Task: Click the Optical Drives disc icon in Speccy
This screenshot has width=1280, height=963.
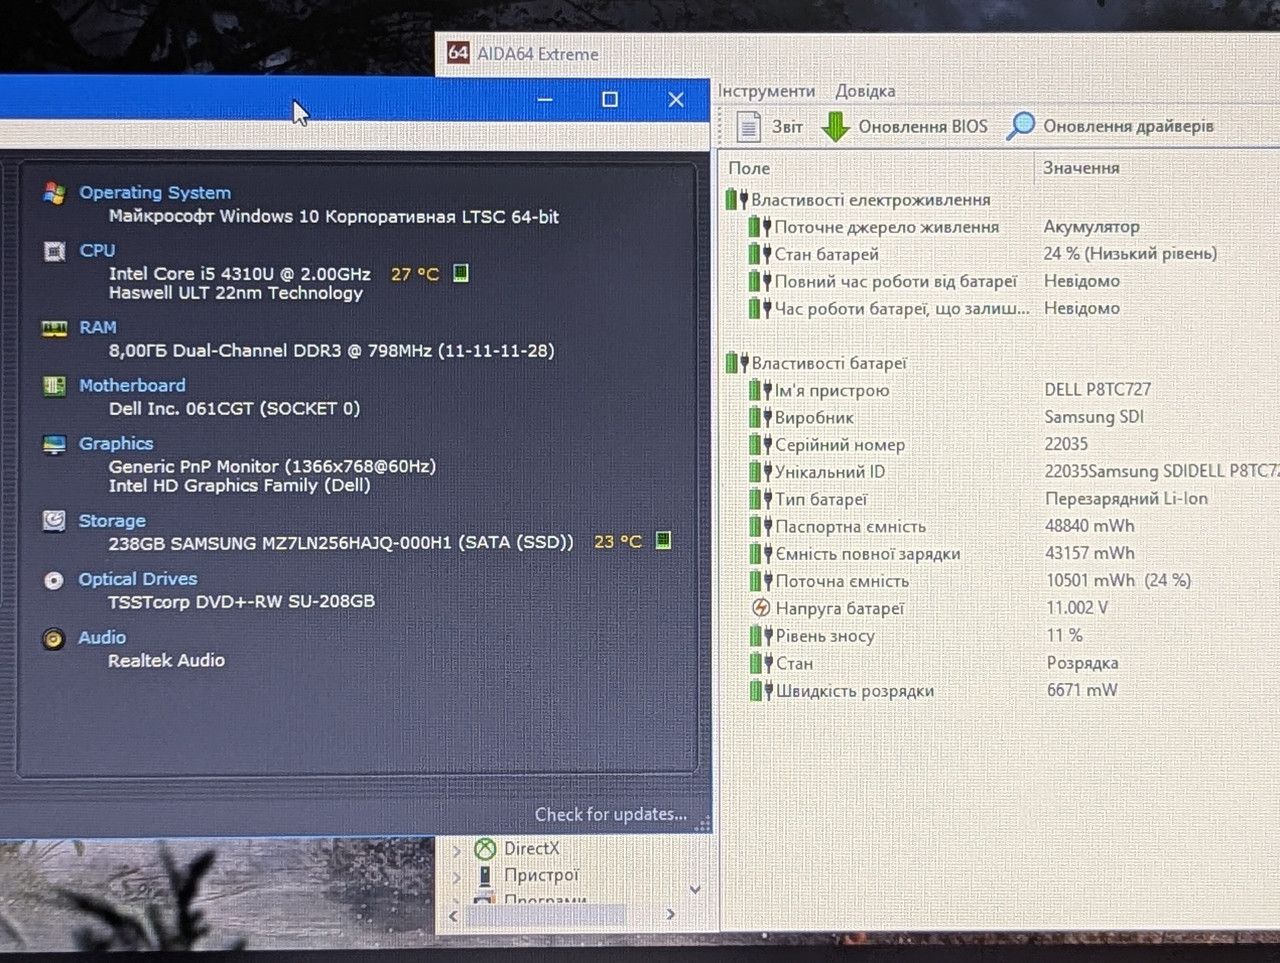Action: pos(54,580)
